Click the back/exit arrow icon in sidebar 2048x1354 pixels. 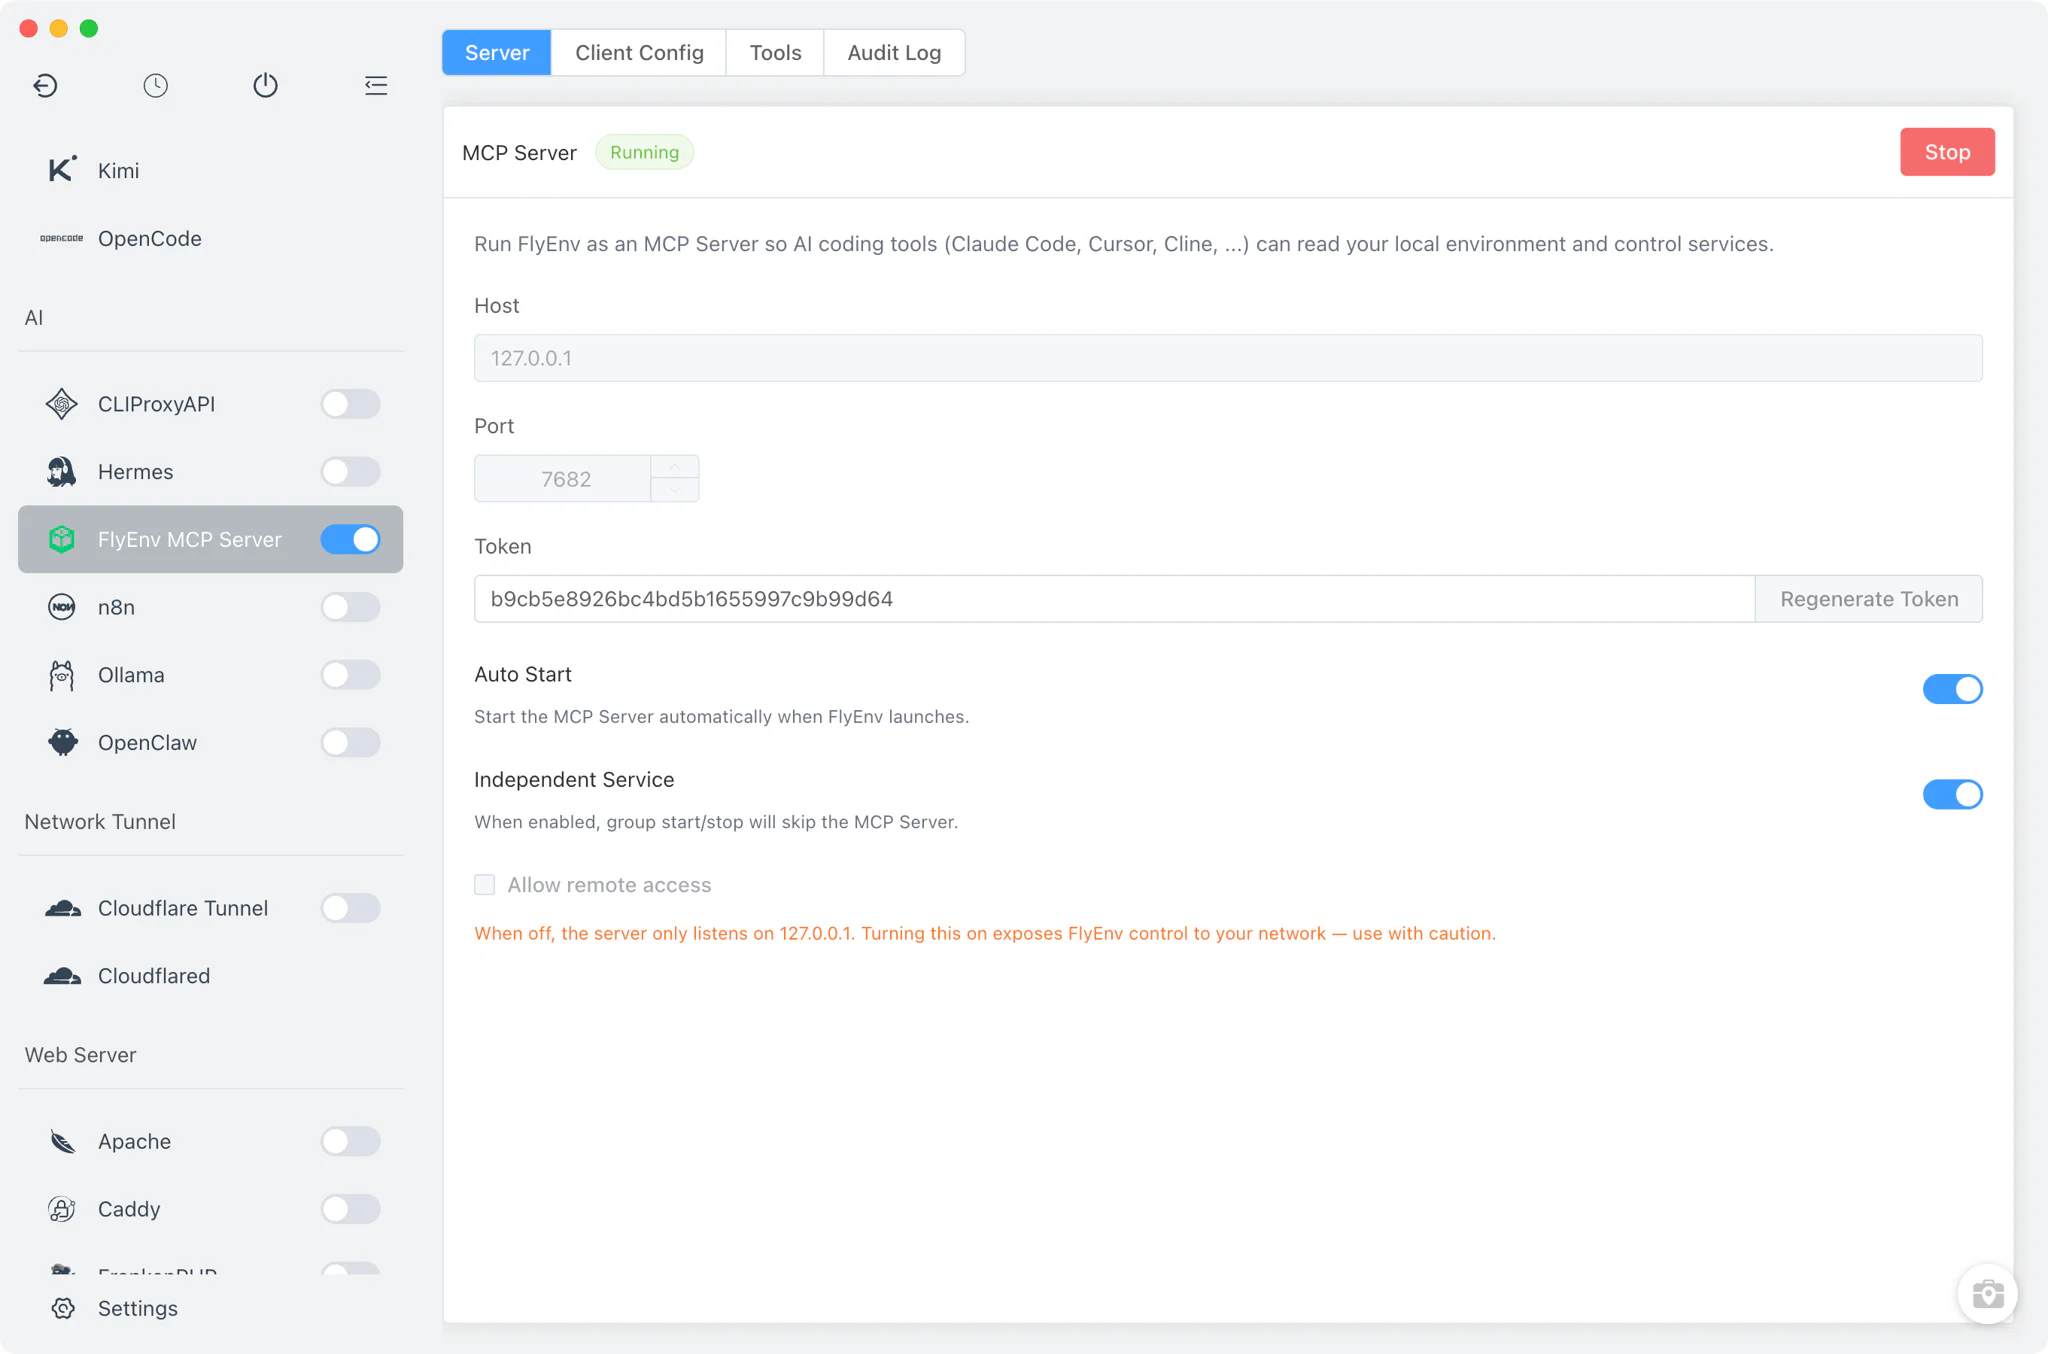pos(45,86)
